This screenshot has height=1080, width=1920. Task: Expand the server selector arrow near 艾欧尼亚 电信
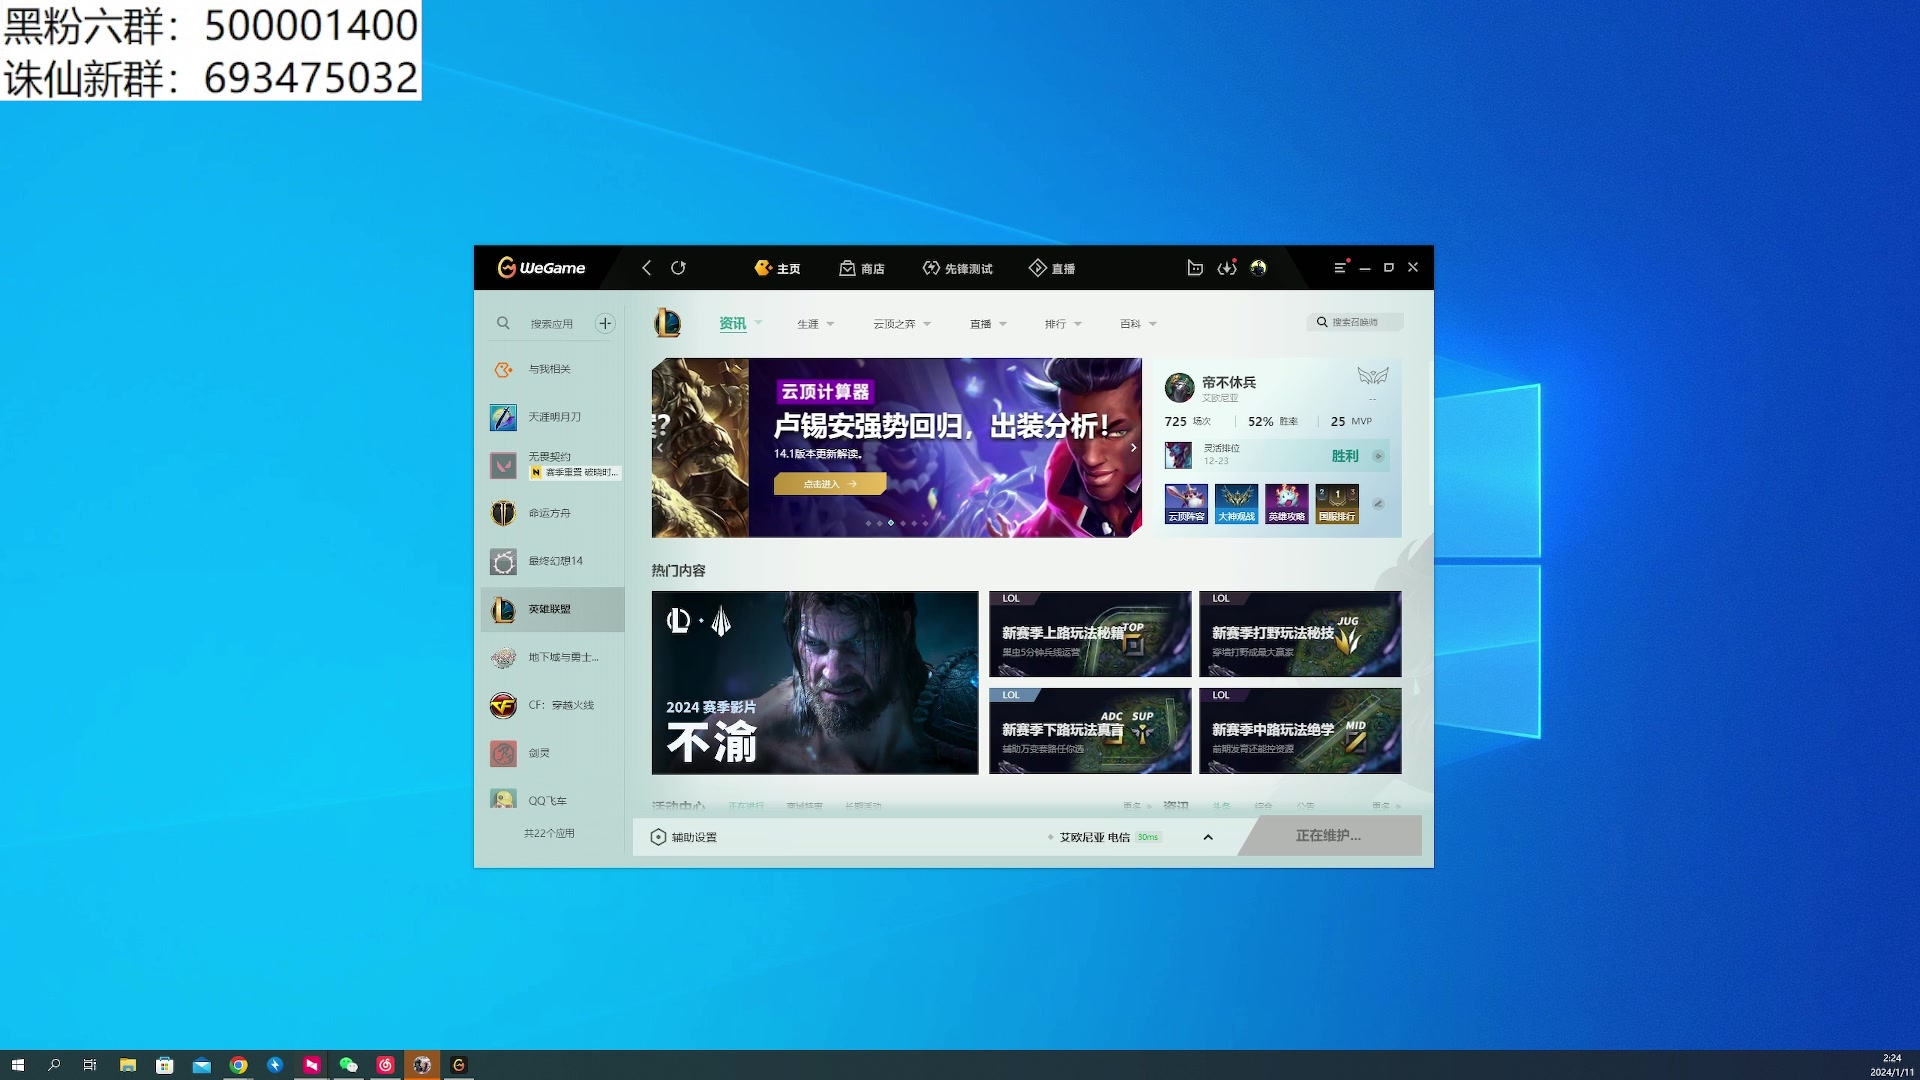point(1208,837)
